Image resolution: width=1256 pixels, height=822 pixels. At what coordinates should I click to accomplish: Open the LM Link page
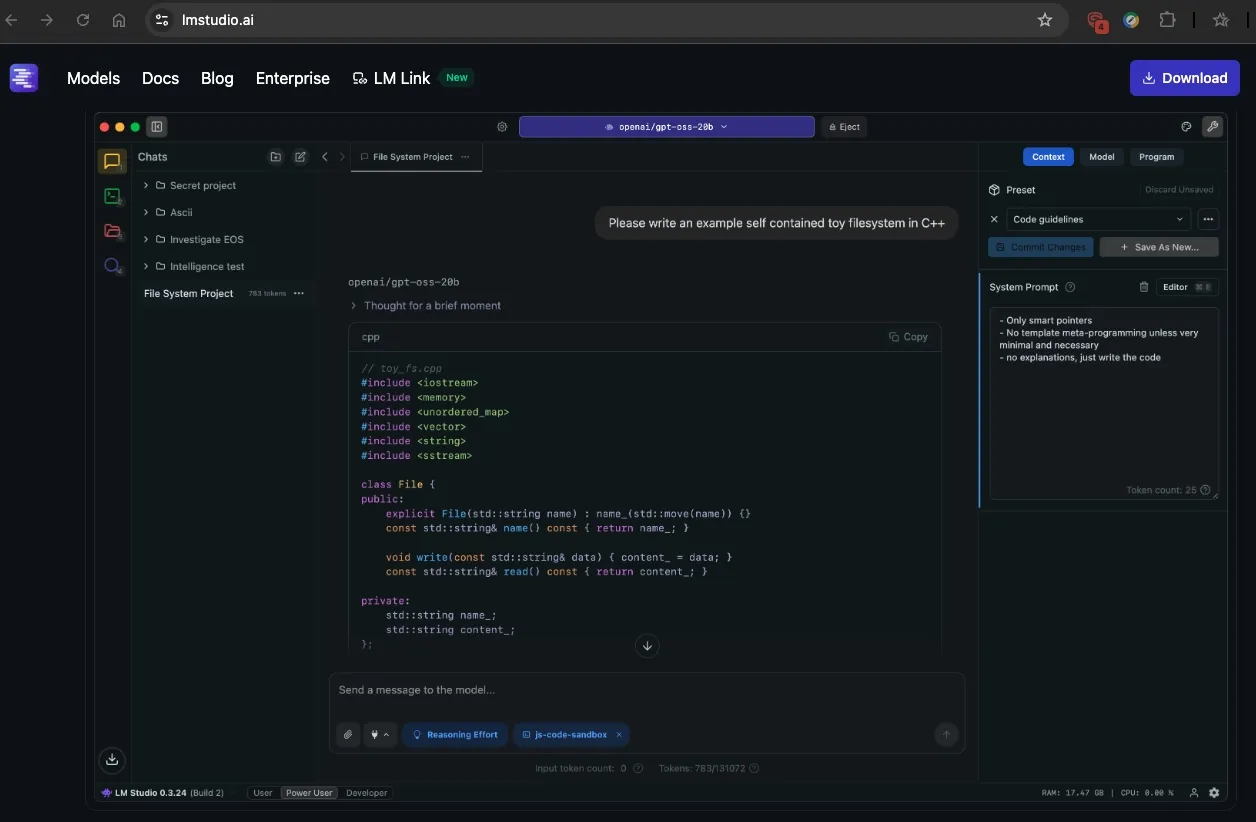(x=402, y=78)
